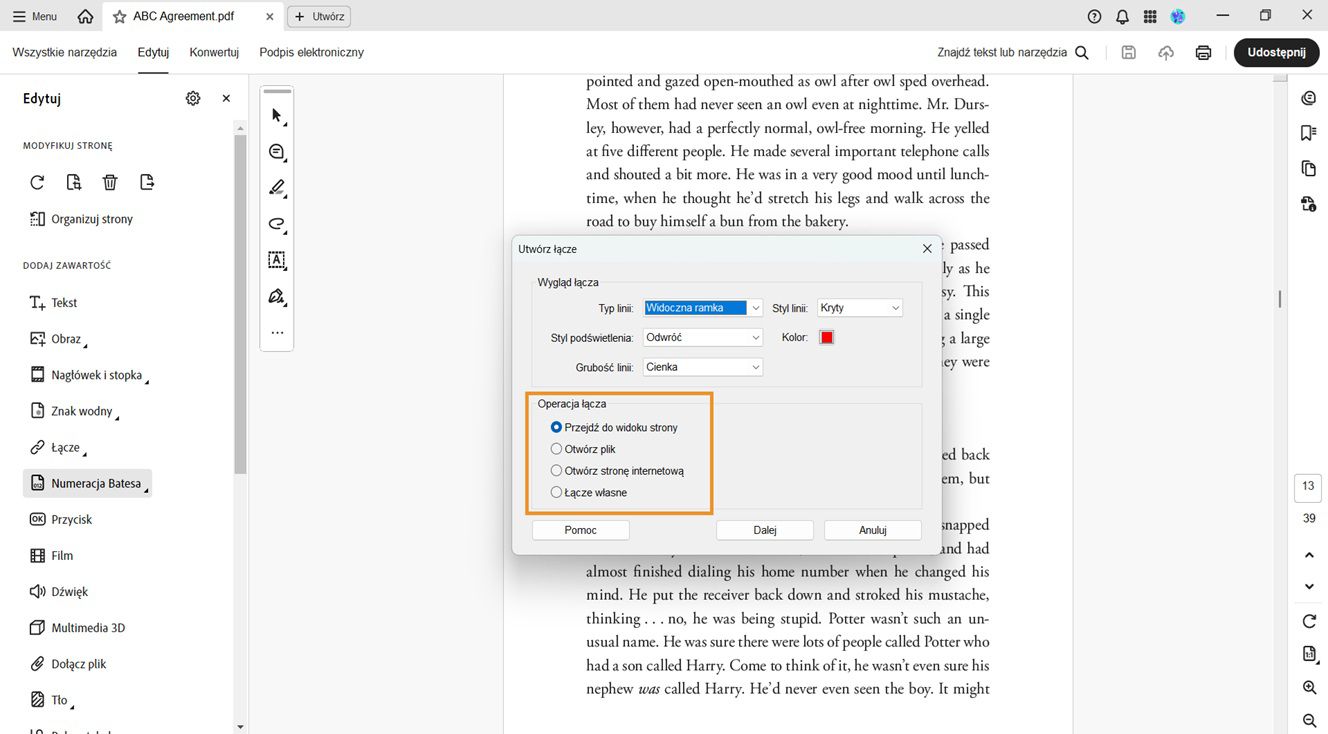Click the Udostępnij share button

point(1276,52)
